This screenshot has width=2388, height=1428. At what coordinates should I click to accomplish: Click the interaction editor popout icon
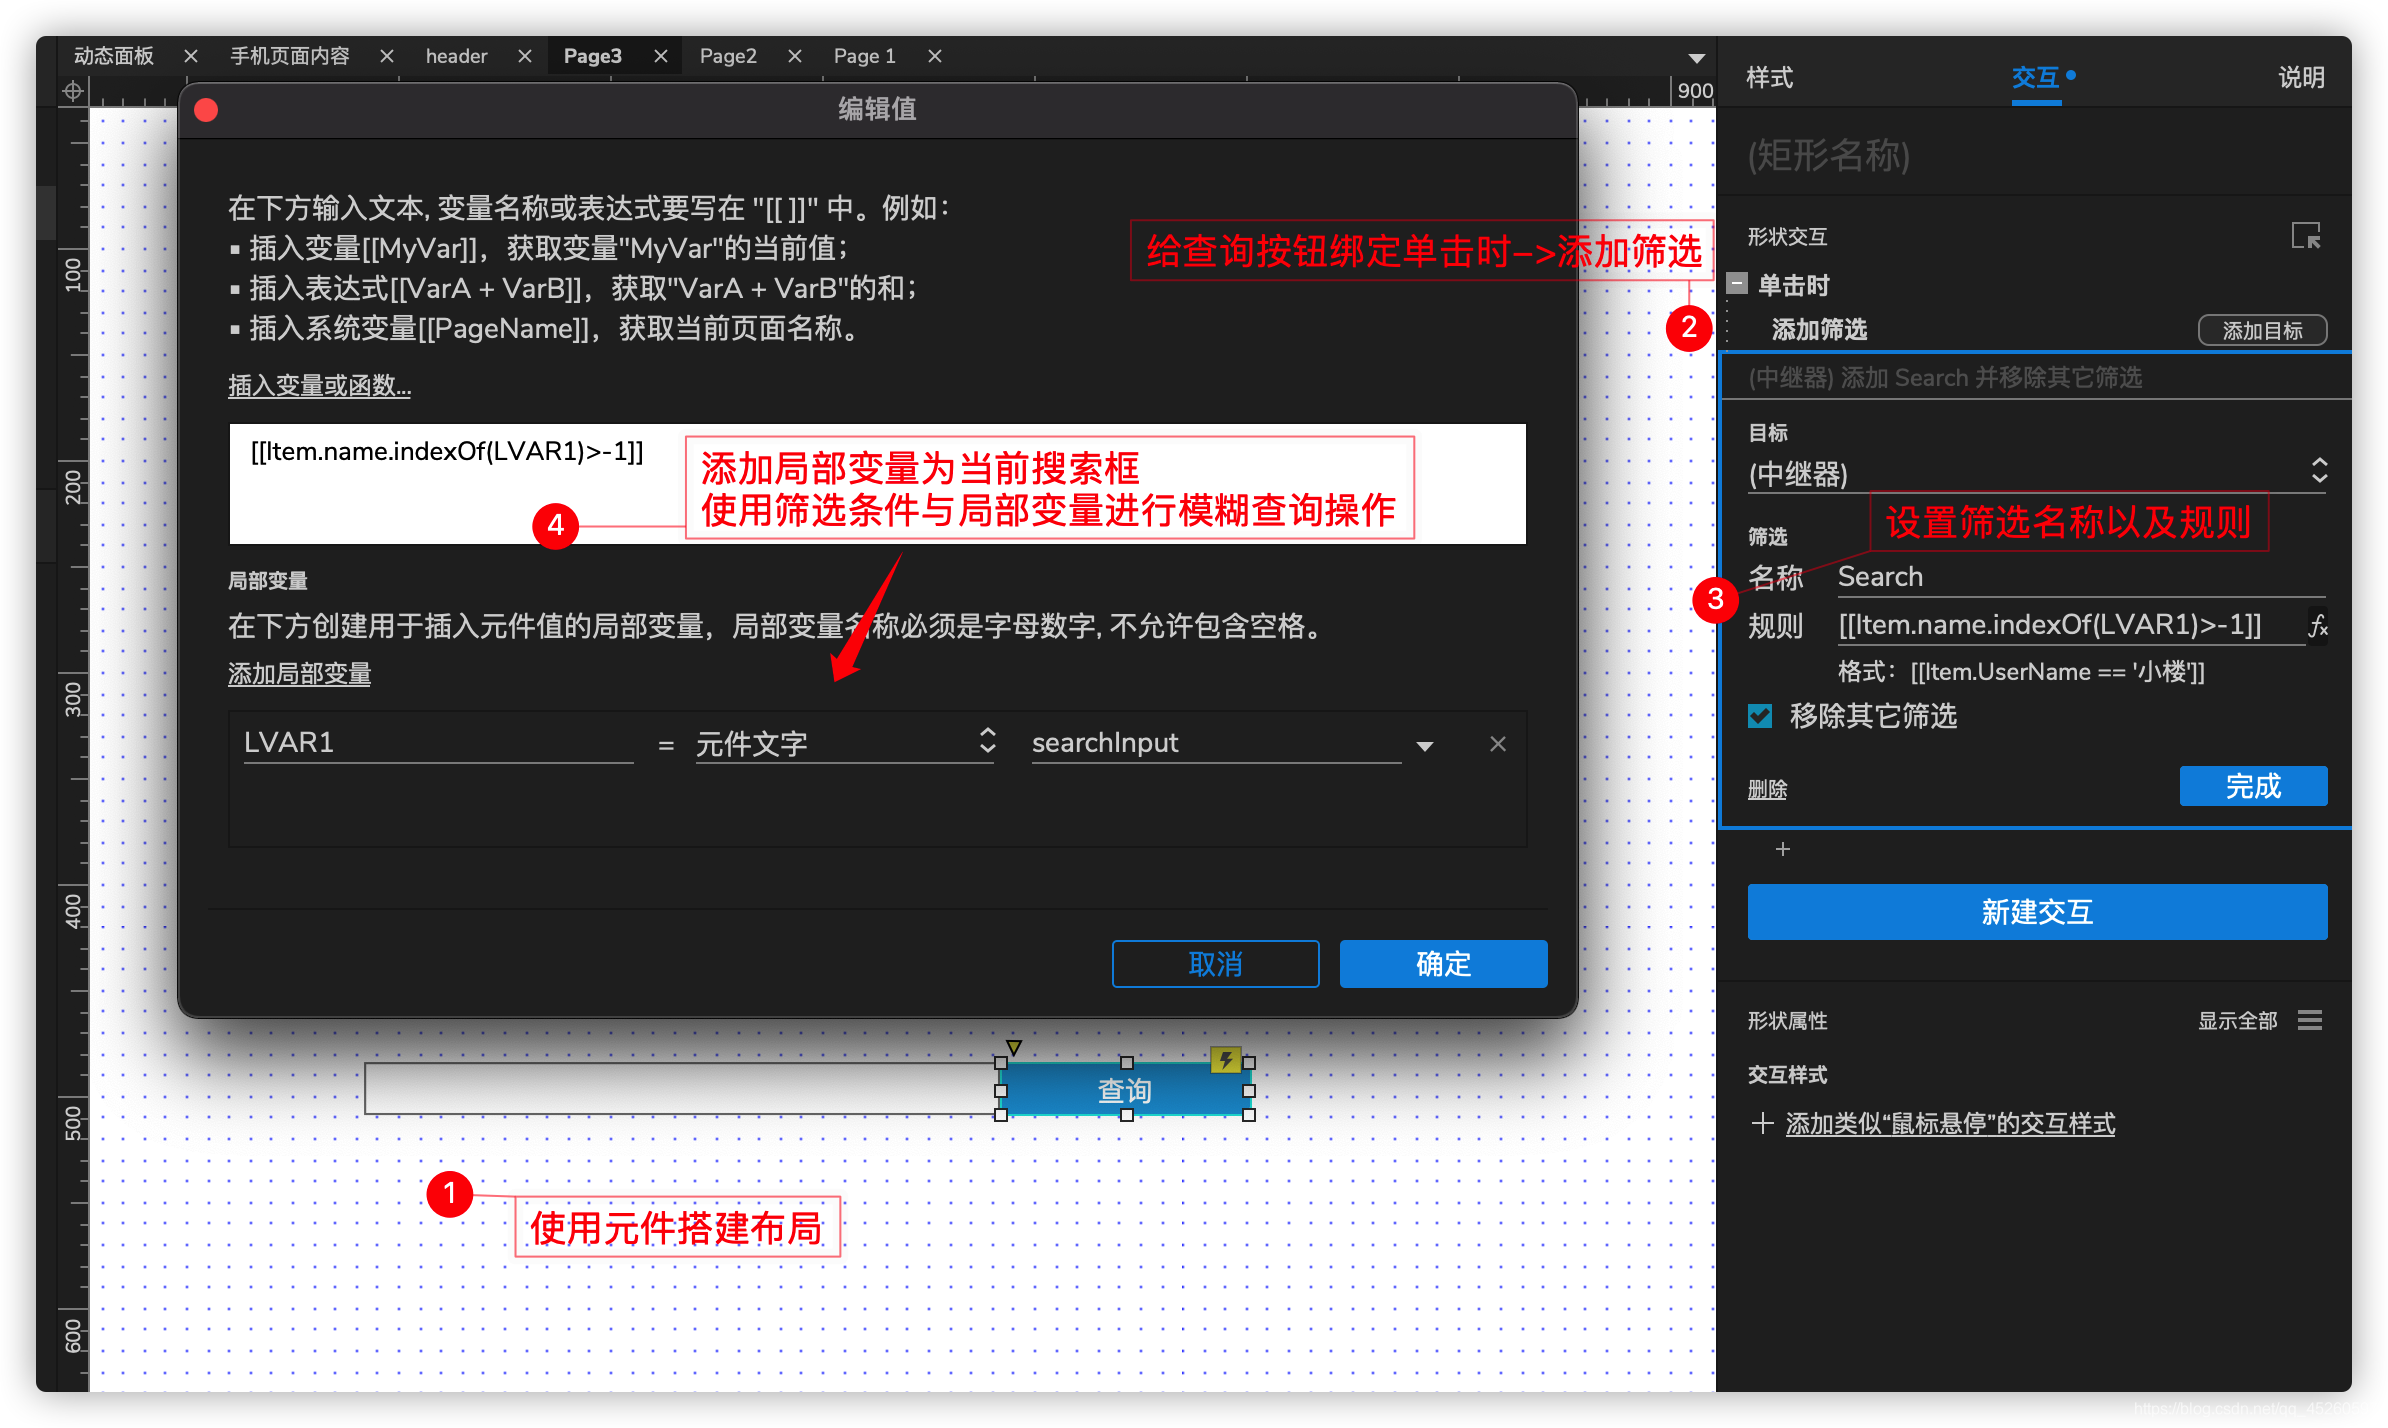pos(2306,236)
